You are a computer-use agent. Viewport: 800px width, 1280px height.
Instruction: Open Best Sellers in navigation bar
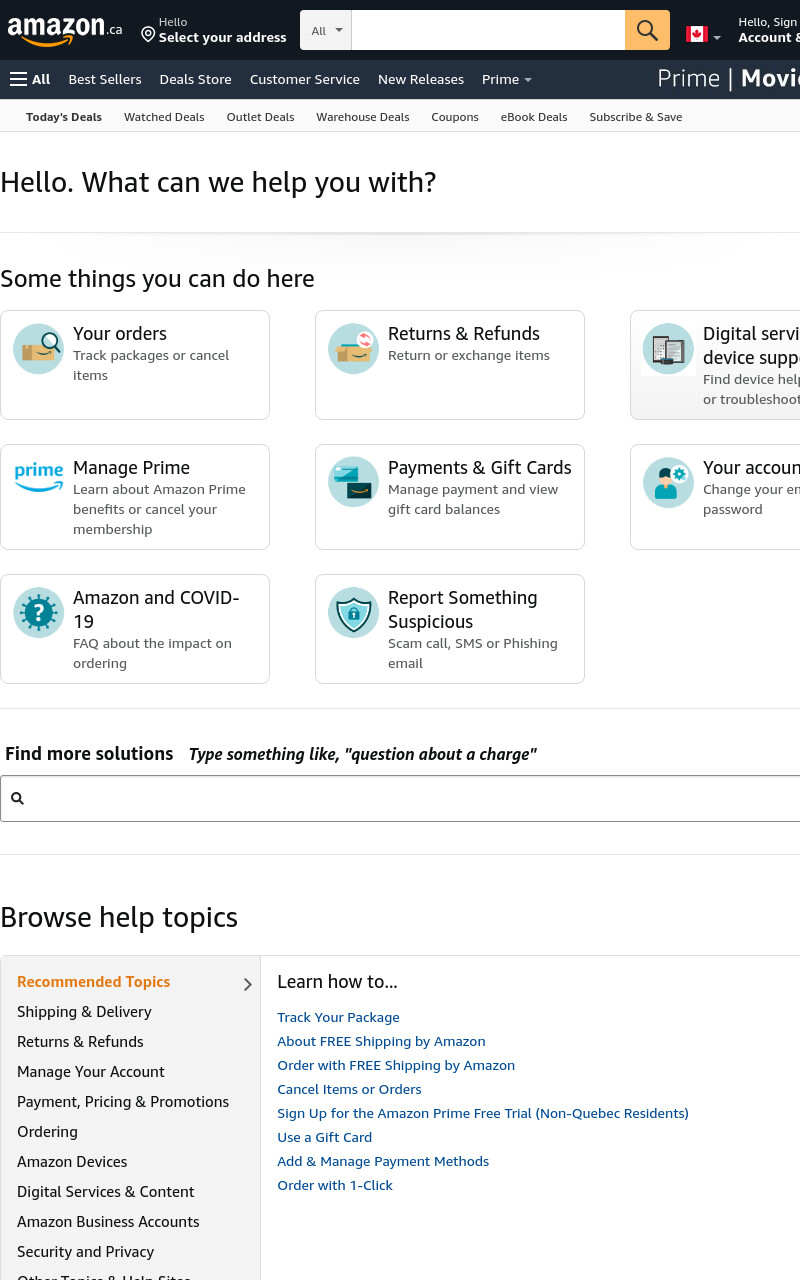[x=105, y=79]
